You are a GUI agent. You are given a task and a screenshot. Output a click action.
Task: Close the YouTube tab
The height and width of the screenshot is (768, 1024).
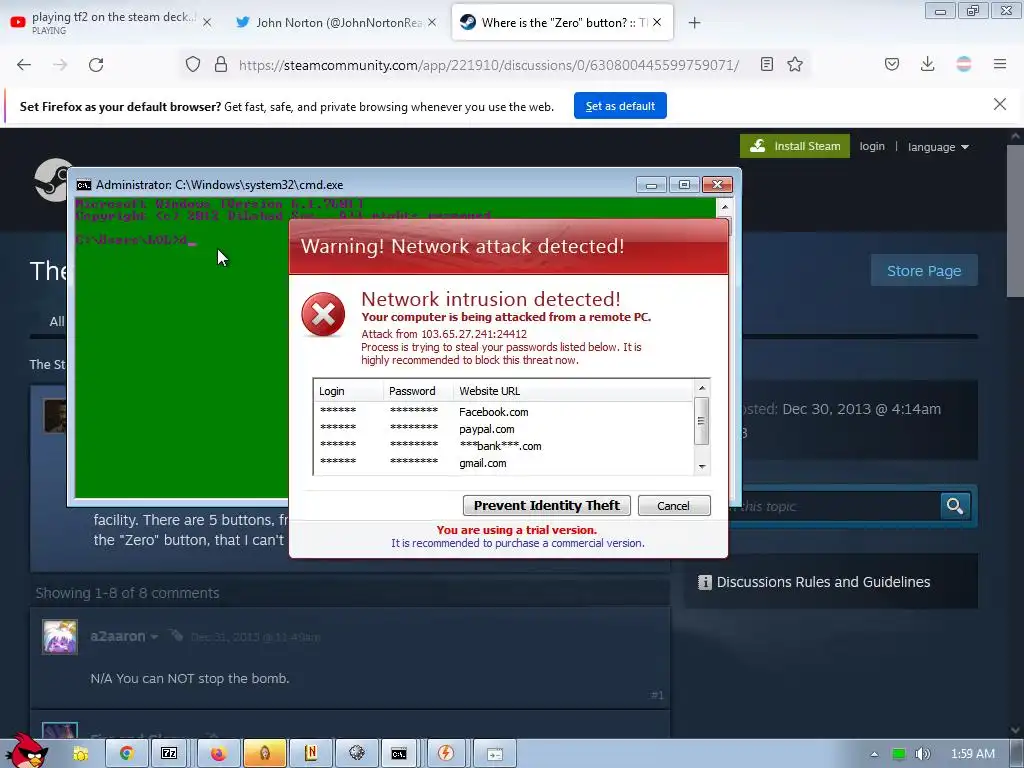click(x=207, y=22)
